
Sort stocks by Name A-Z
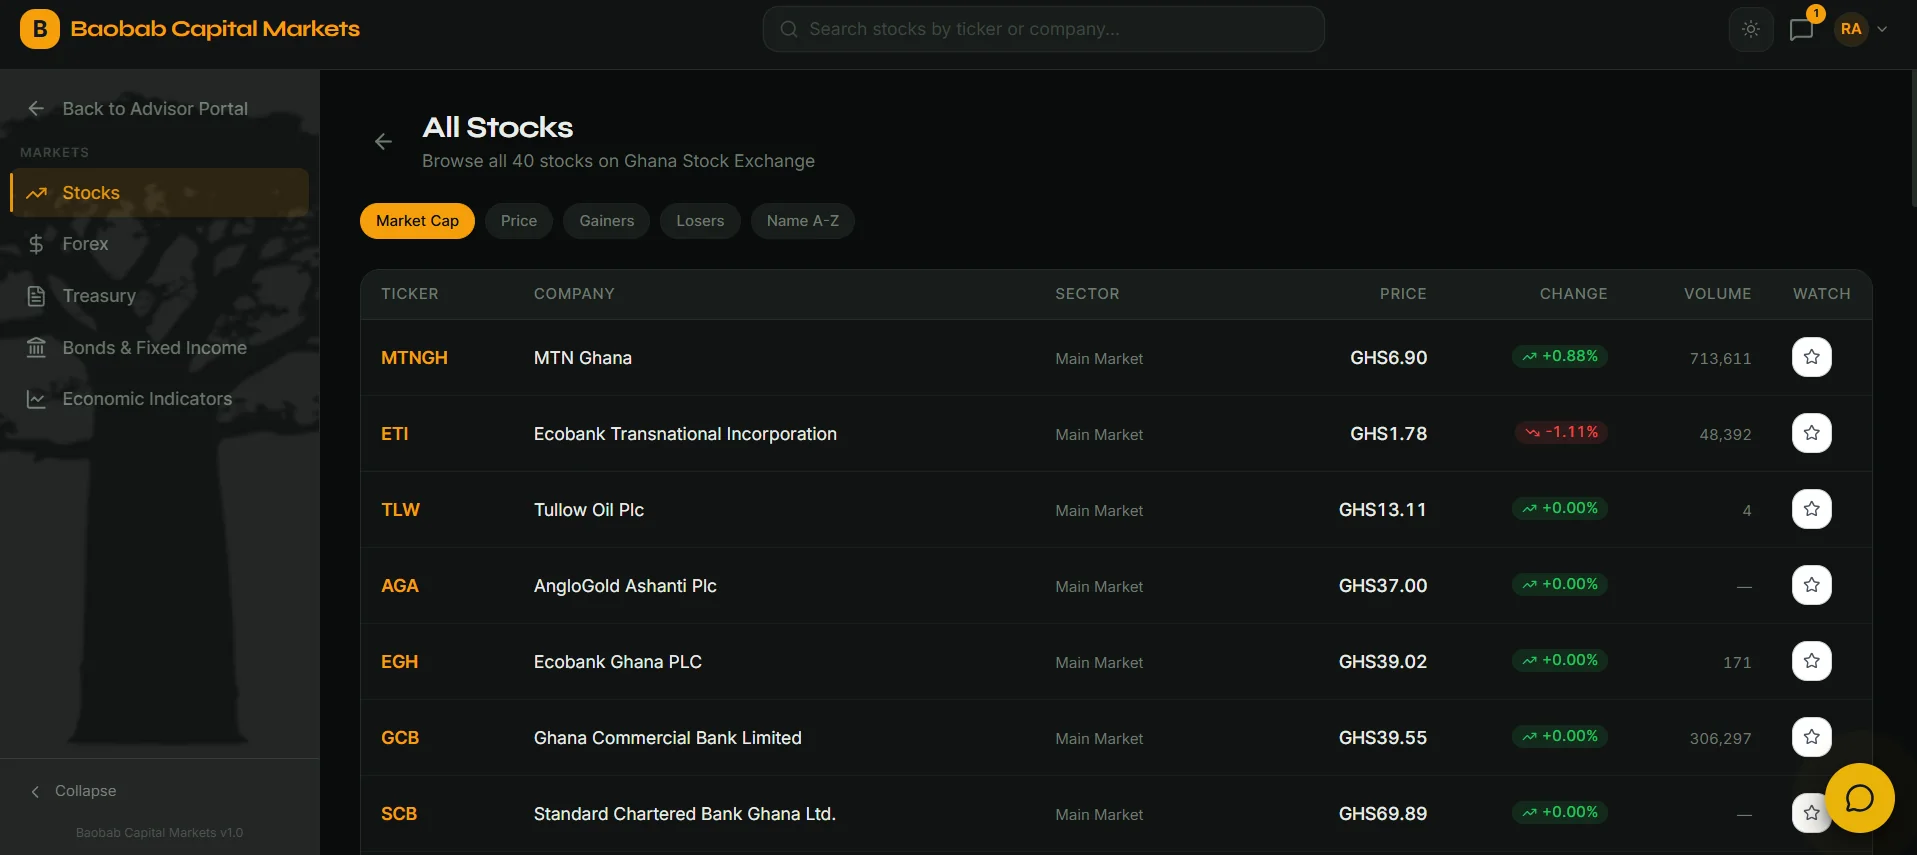803,221
